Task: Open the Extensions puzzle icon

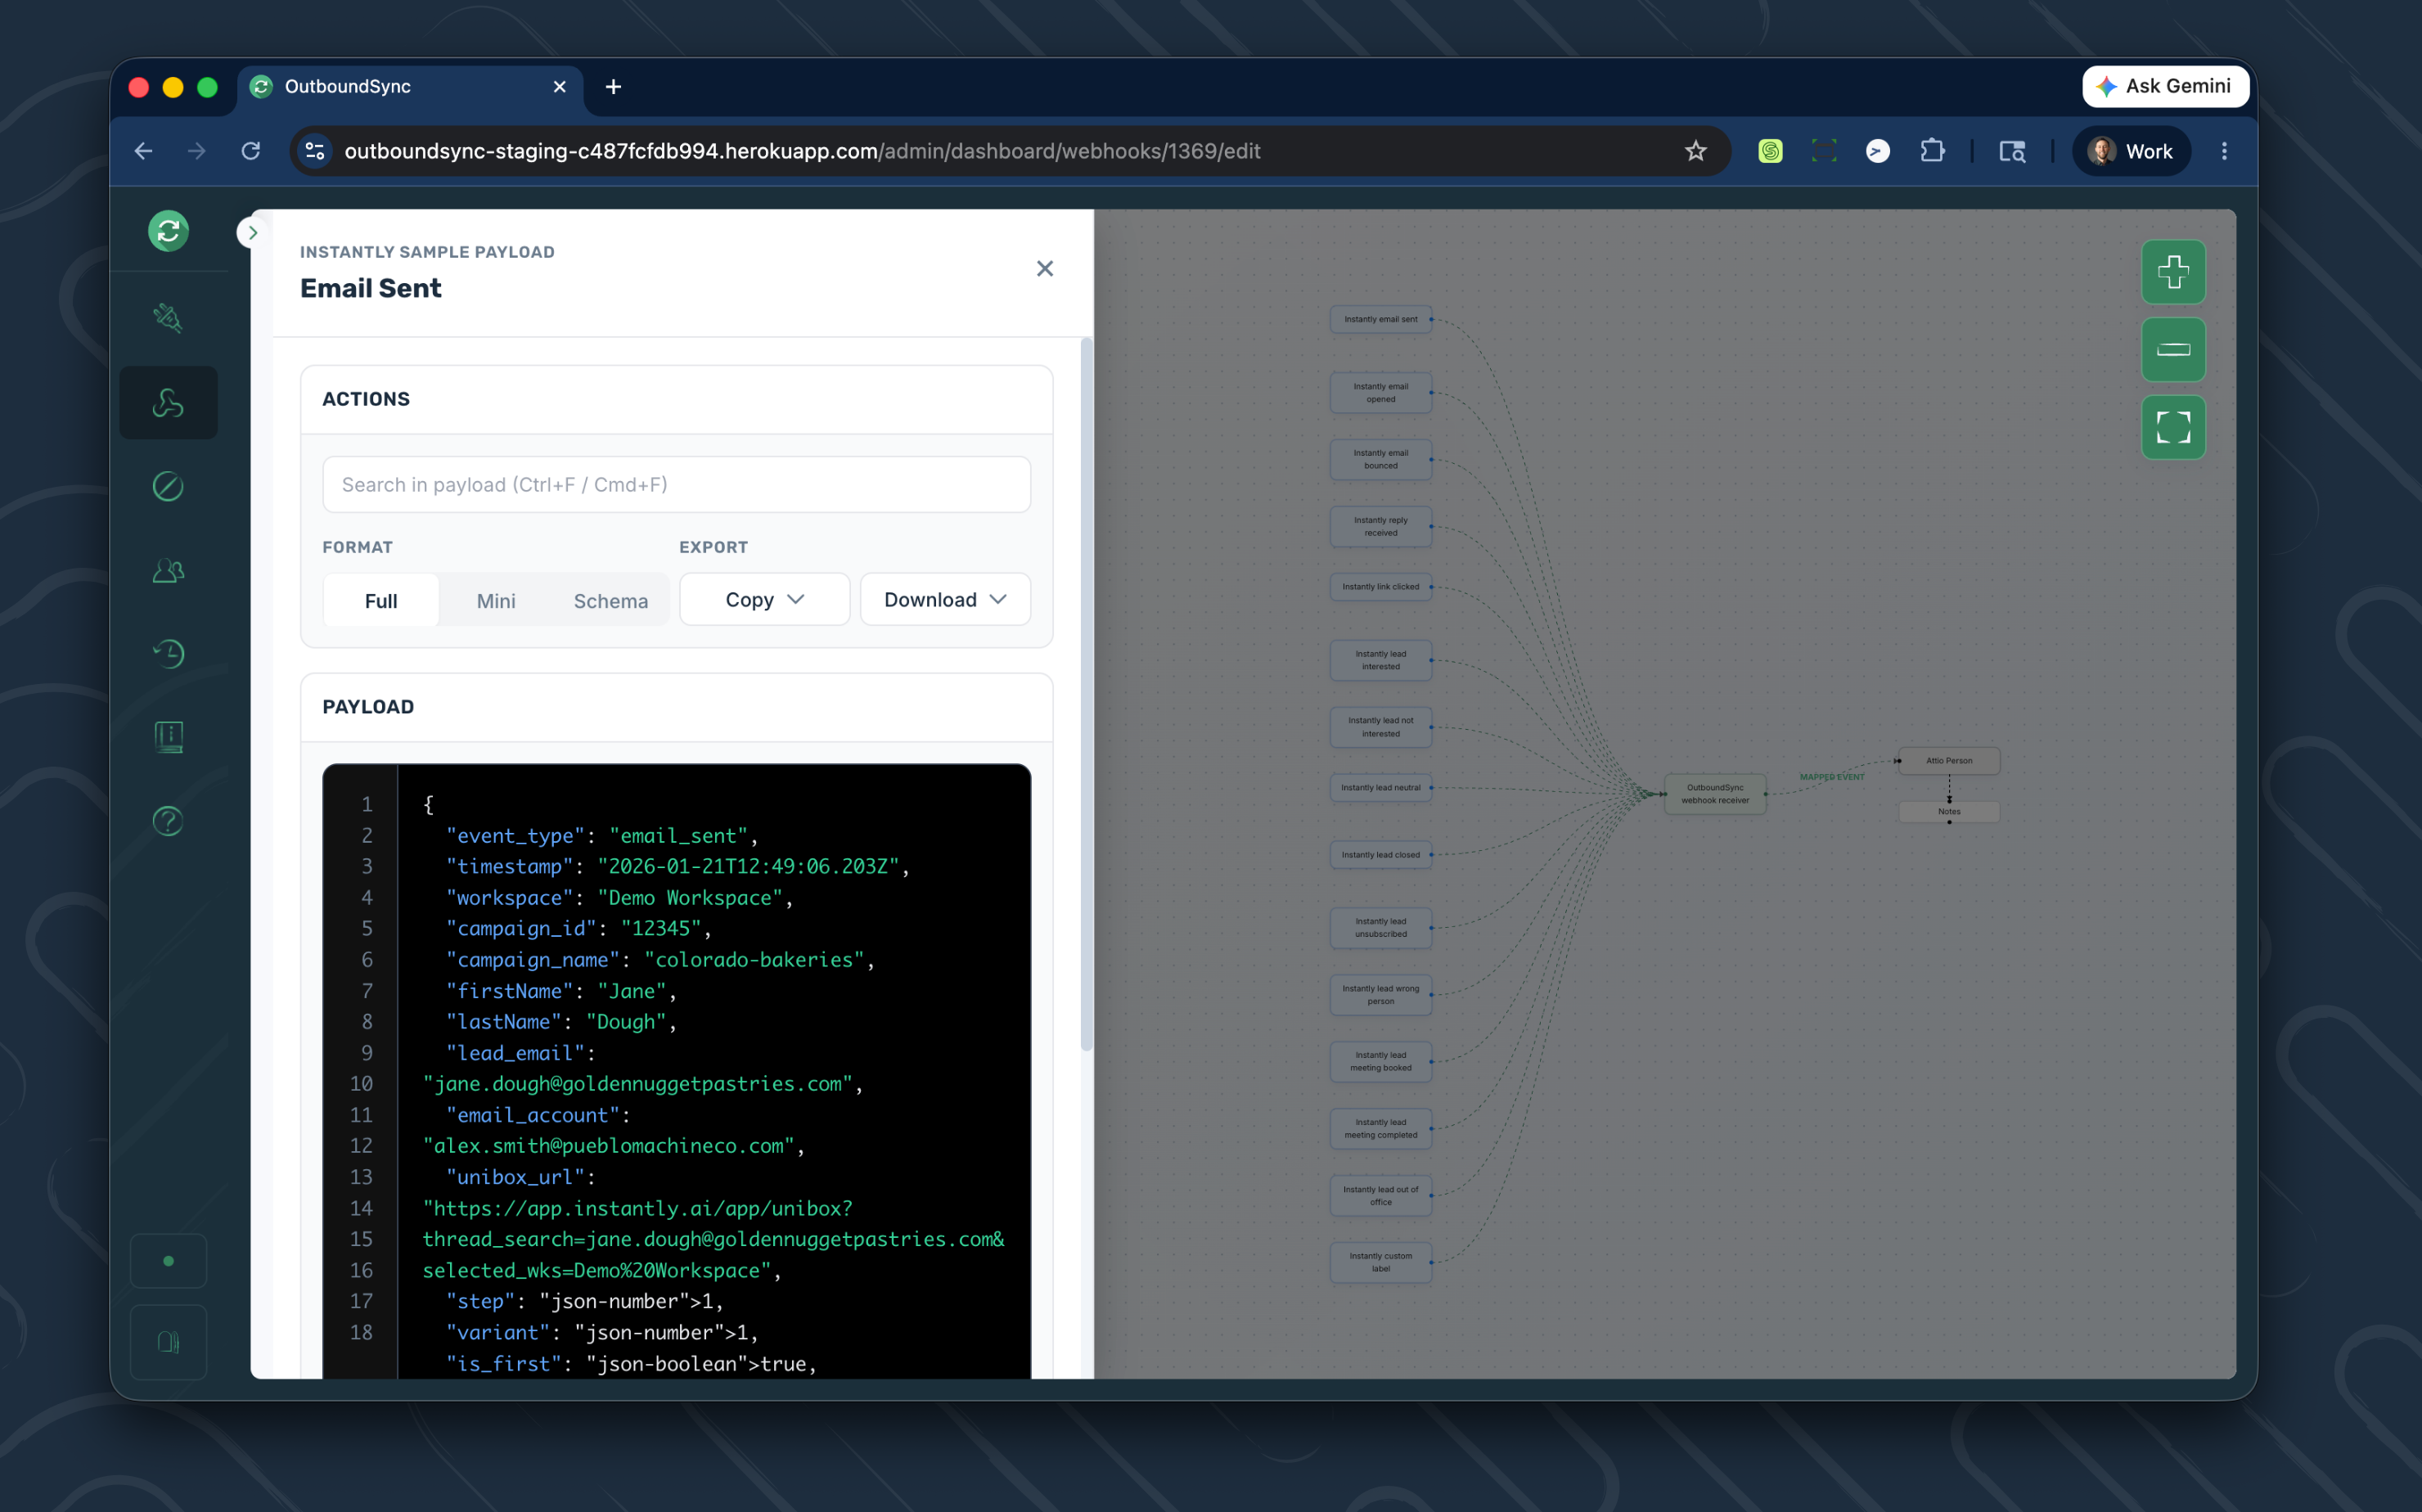Action: (1932, 151)
